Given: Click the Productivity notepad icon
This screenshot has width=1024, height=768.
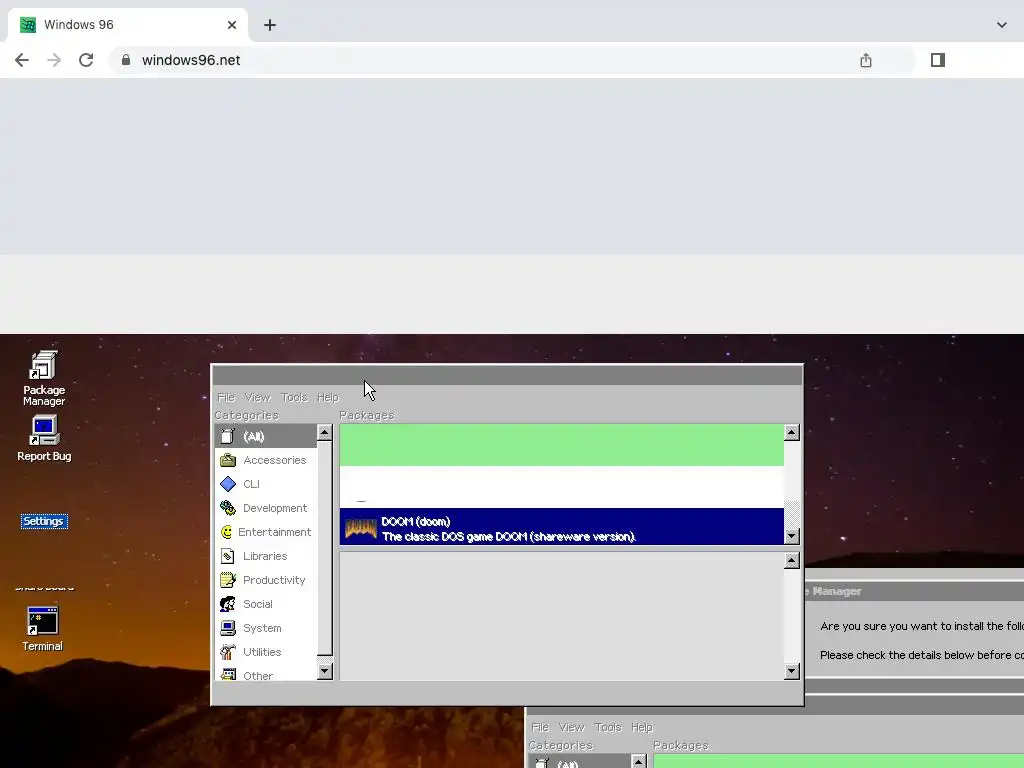Looking at the screenshot, I should pos(228,580).
